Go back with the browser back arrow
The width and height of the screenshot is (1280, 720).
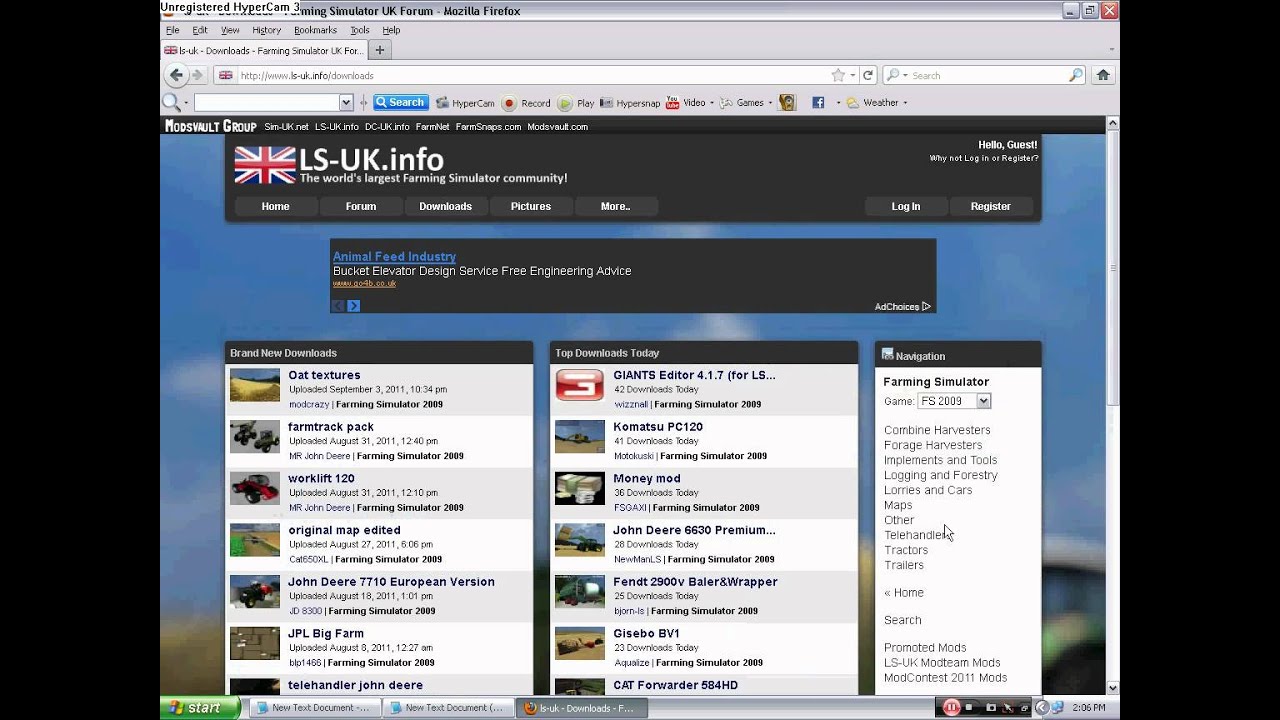(x=177, y=75)
